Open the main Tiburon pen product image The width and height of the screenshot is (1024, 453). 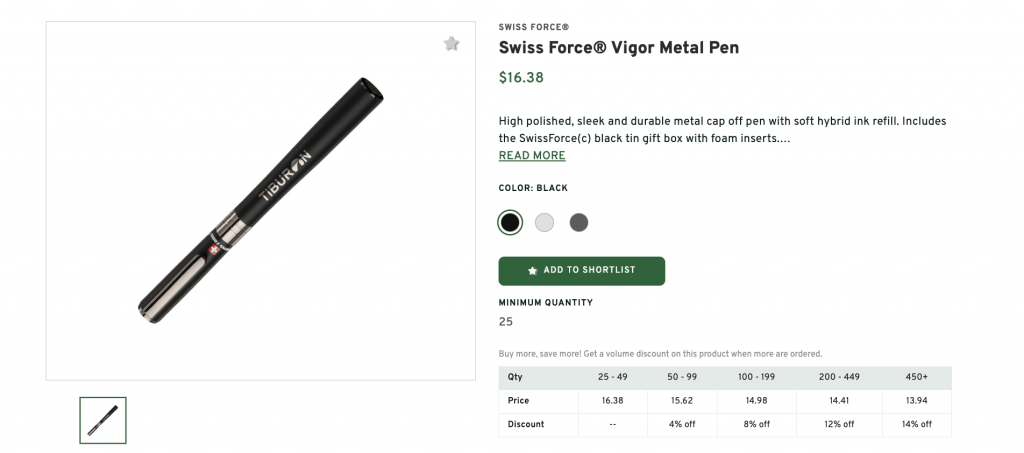pyautogui.click(x=260, y=200)
